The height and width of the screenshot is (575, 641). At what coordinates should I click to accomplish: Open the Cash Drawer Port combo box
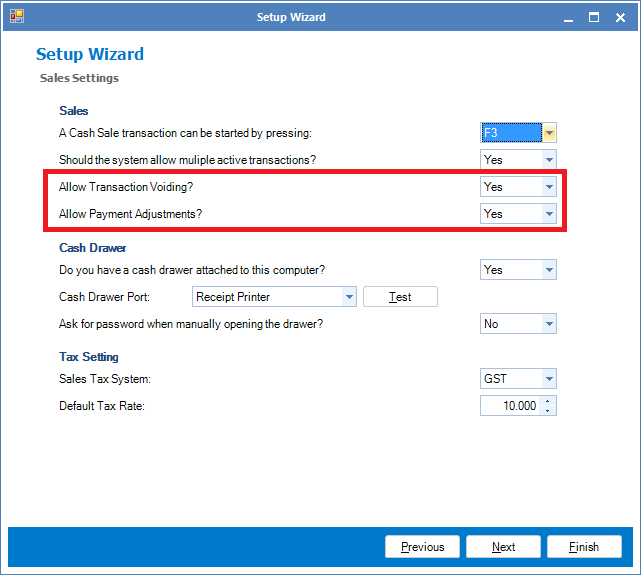point(348,297)
